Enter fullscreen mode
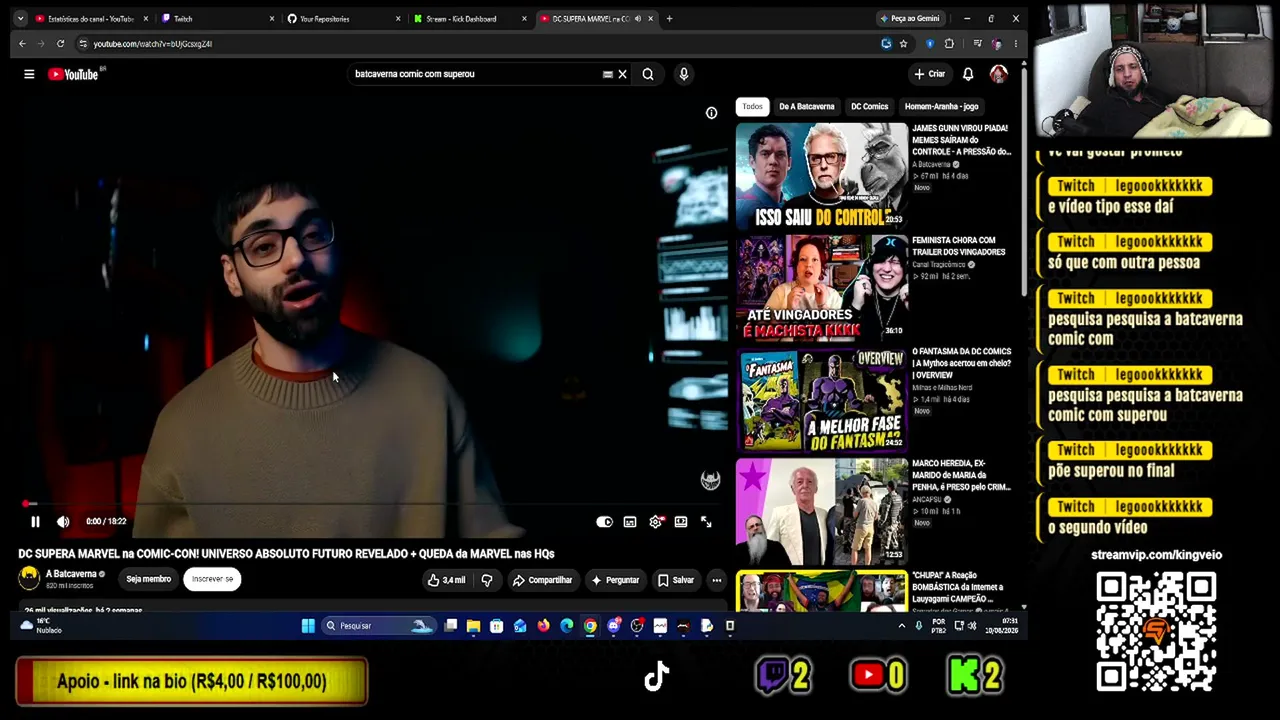The height and width of the screenshot is (720, 1280). pyautogui.click(x=706, y=522)
